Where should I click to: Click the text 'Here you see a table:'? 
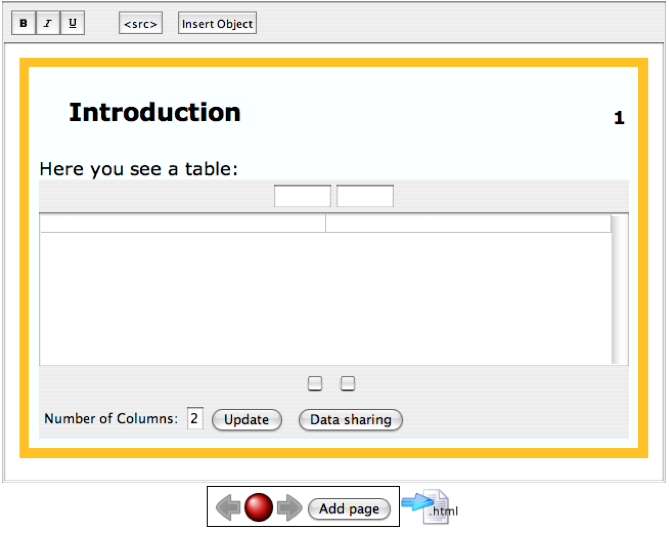pos(139,169)
